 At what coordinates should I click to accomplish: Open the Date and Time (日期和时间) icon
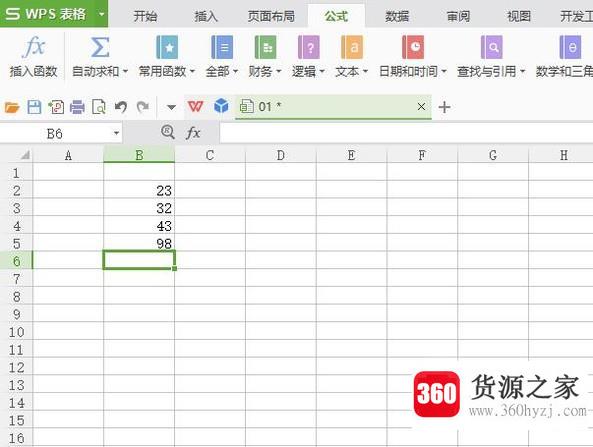[x=413, y=47]
